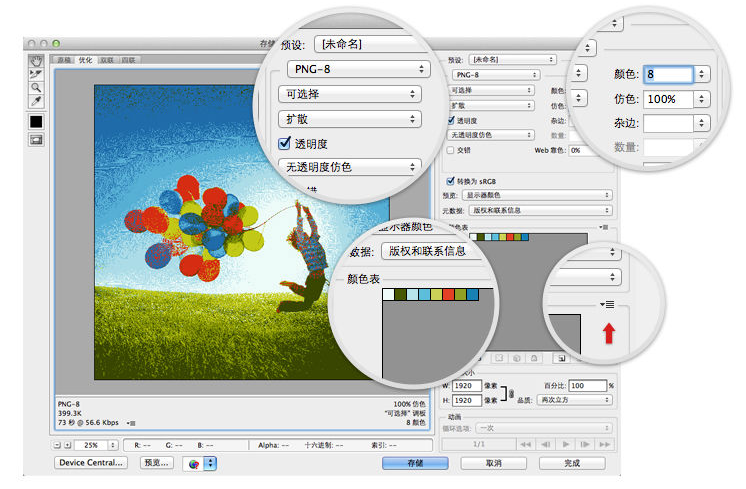746x489 pixels.
Task: Select the Zoom magnifier tool
Action: (x=36, y=88)
